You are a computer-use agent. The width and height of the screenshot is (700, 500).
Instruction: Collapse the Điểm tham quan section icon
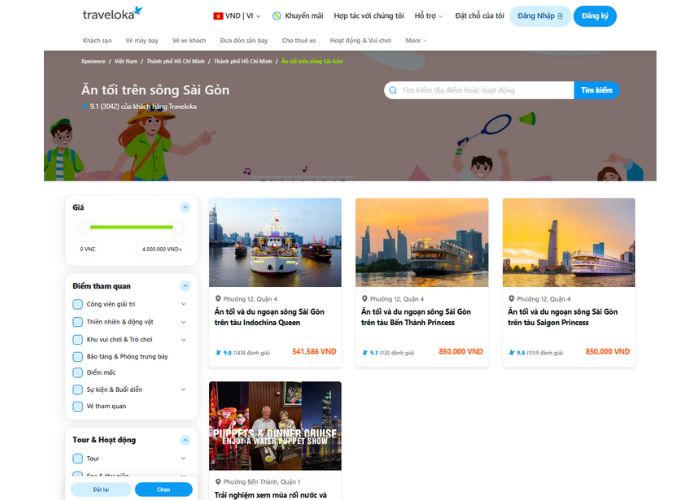click(185, 285)
